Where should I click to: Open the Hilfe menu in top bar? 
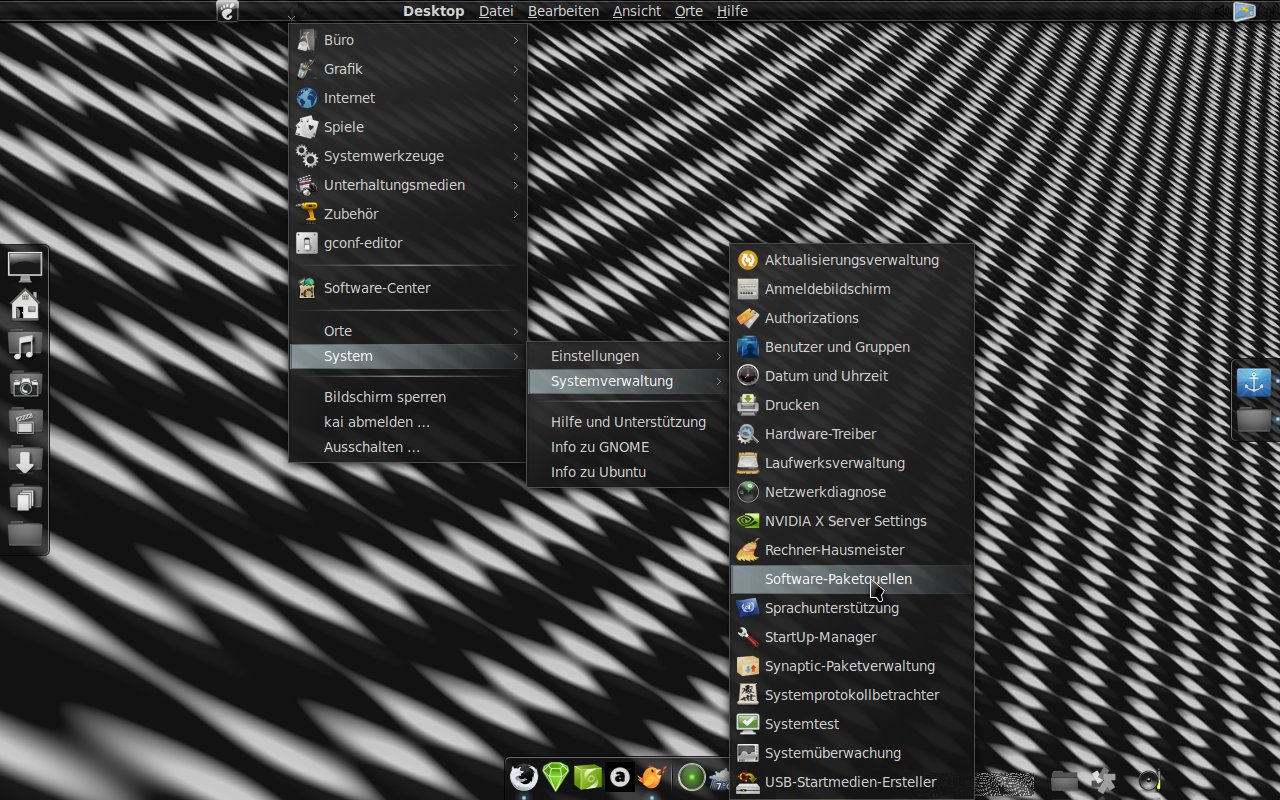click(732, 11)
